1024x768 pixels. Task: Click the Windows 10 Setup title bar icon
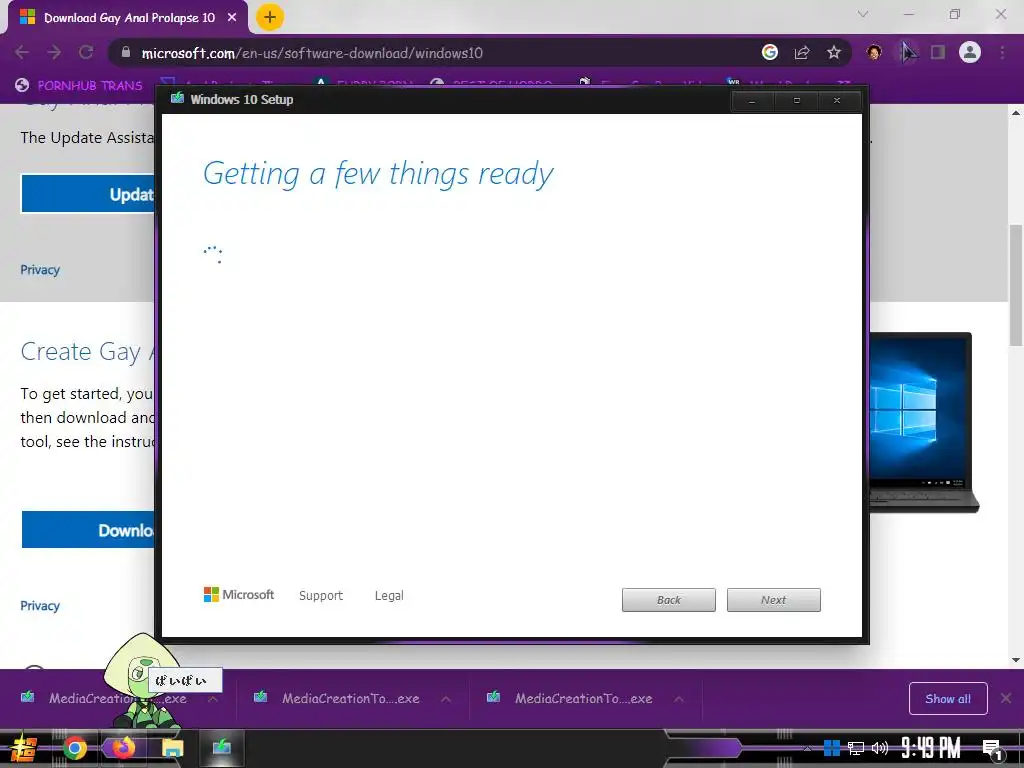pos(177,99)
